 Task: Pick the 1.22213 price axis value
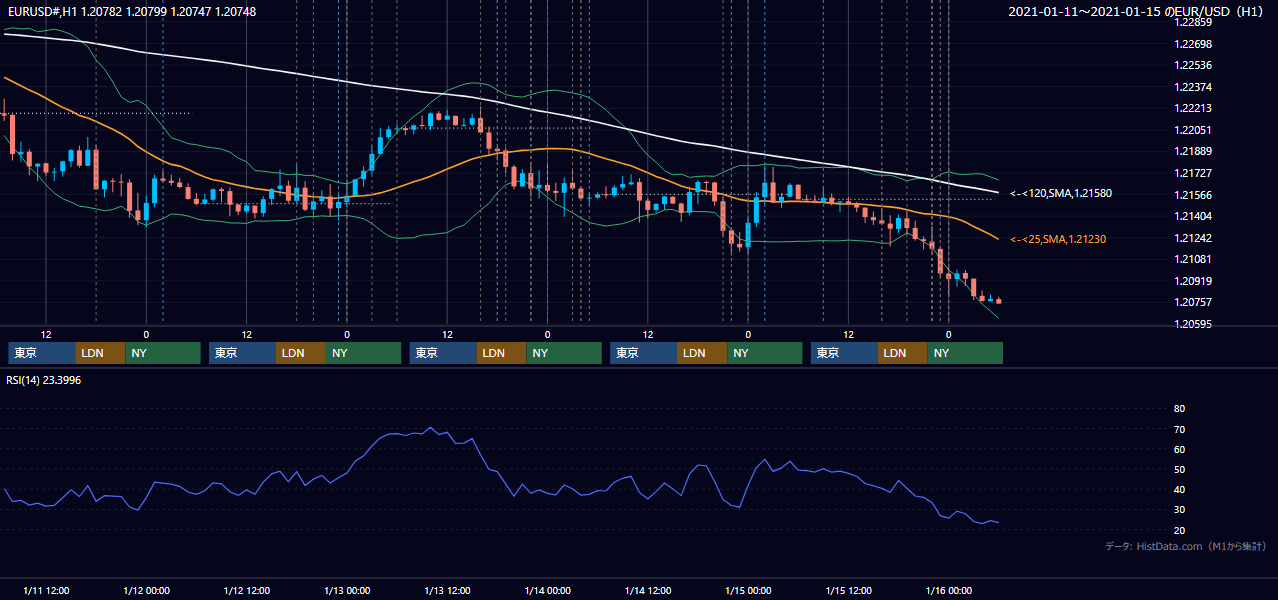coord(1194,108)
